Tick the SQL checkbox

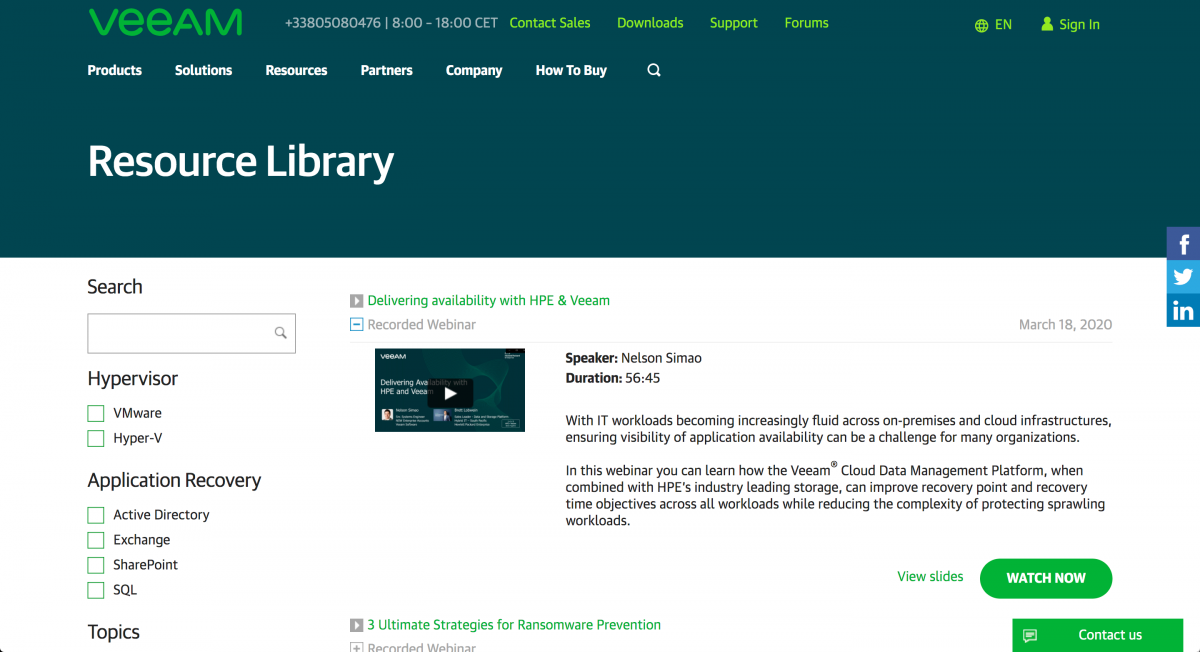pyautogui.click(x=96, y=590)
